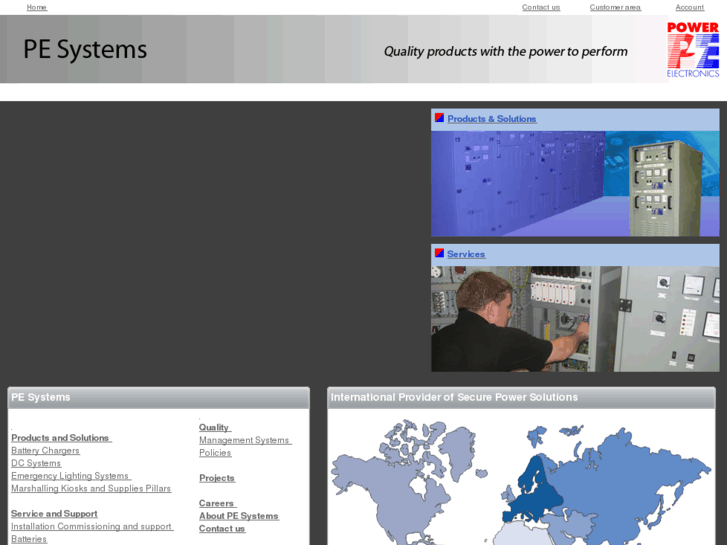The width and height of the screenshot is (727, 545).
Task: Open the Quality link
Action: point(215,427)
